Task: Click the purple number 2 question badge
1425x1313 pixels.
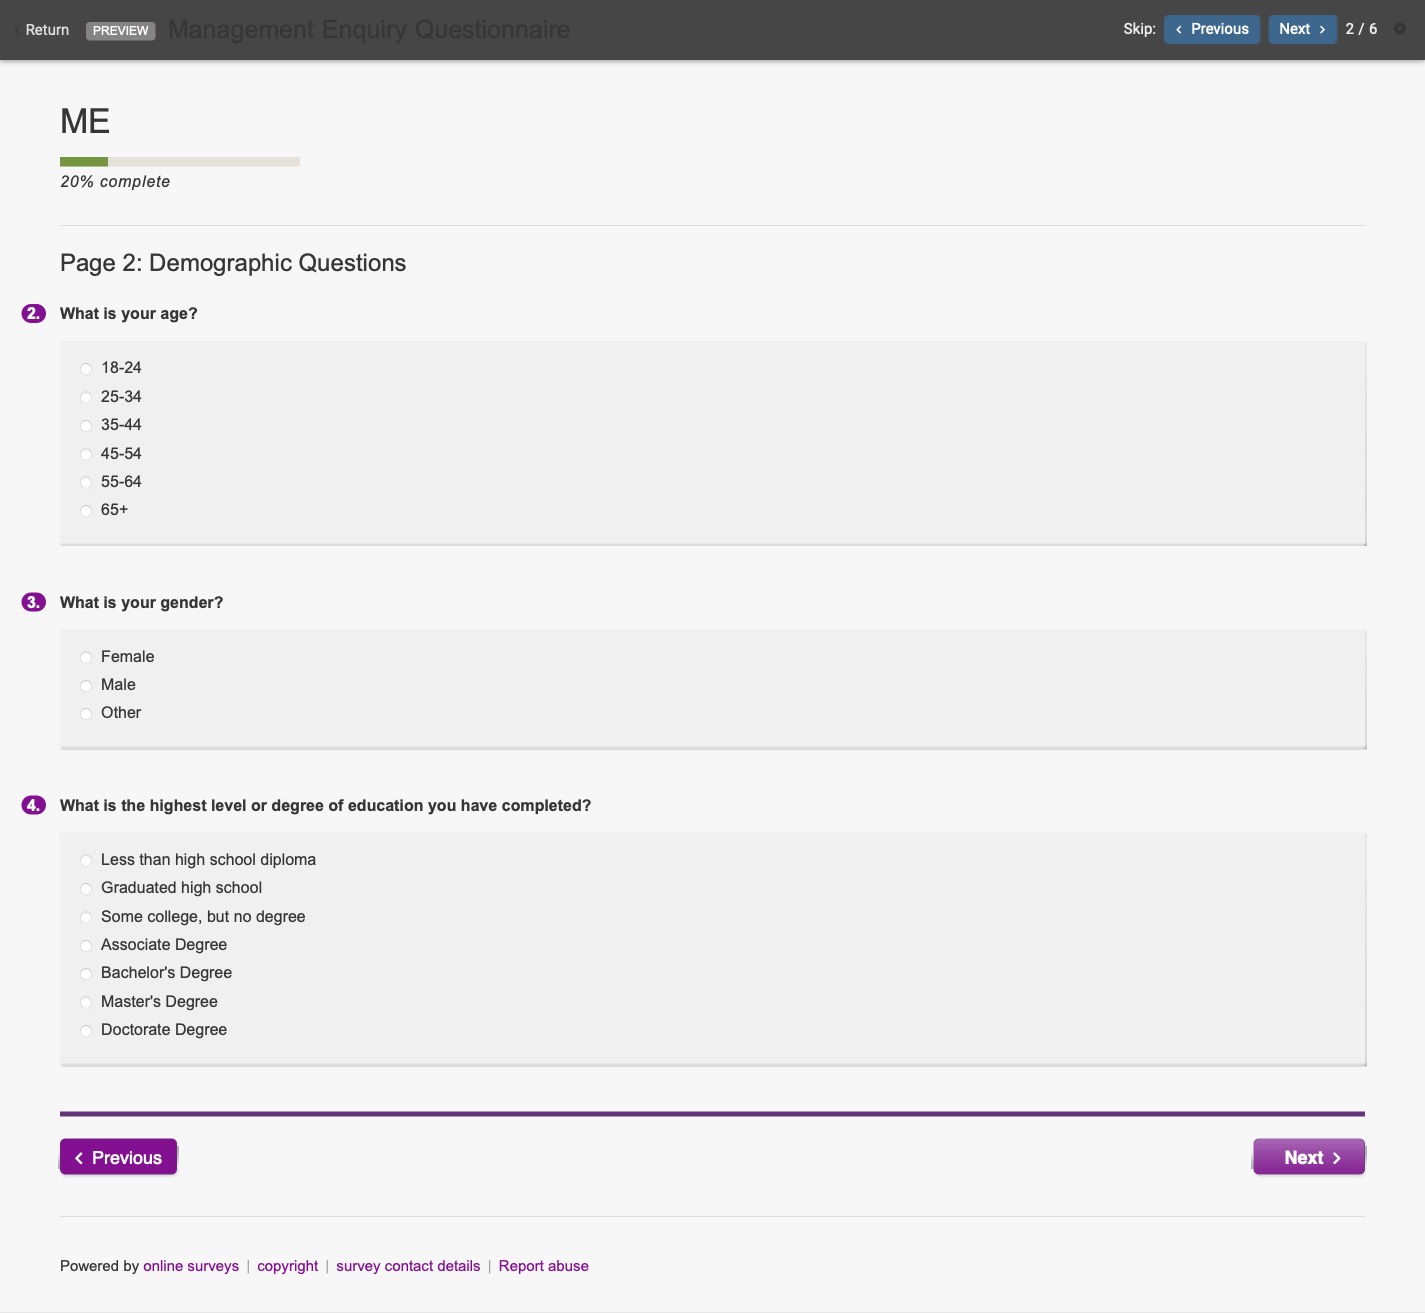Action: pyautogui.click(x=34, y=314)
